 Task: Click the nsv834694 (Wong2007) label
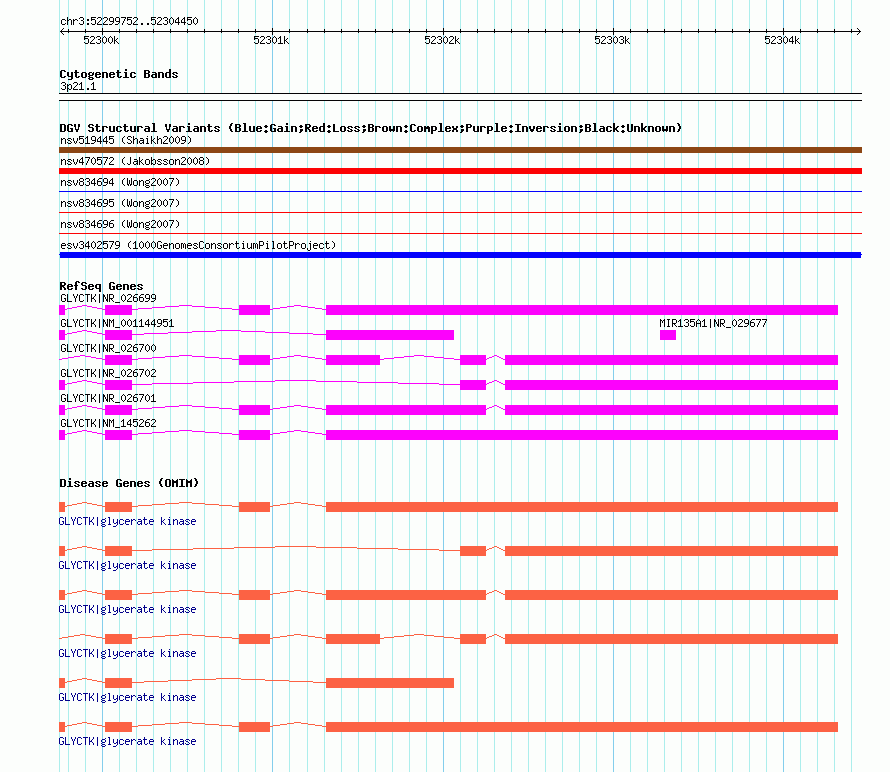(120, 182)
